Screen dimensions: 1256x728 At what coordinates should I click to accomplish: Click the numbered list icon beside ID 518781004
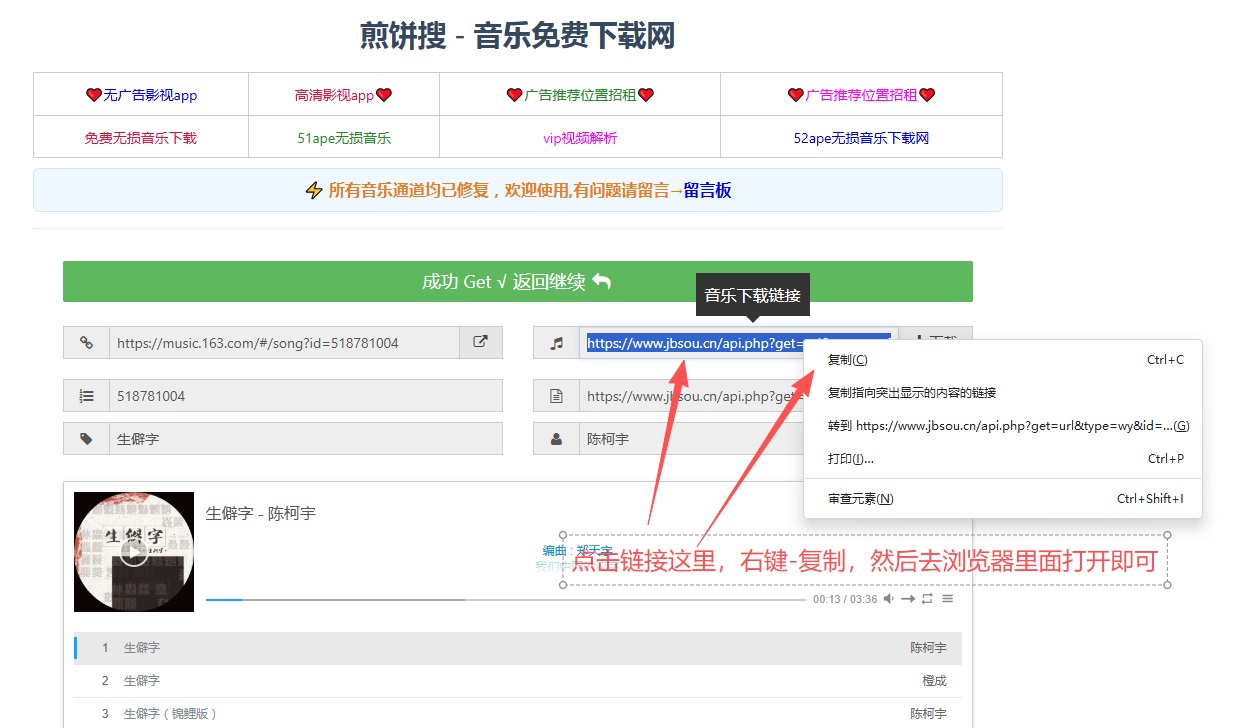click(86, 396)
